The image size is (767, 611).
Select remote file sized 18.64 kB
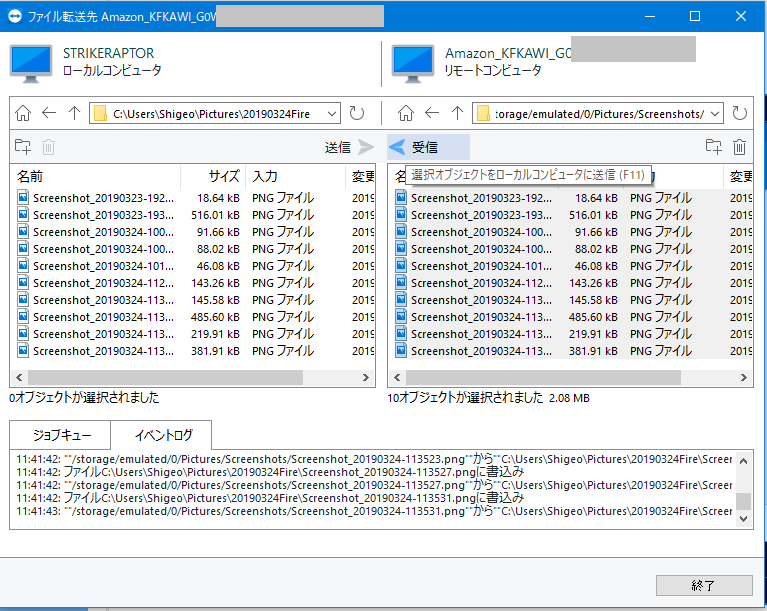(570, 198)
